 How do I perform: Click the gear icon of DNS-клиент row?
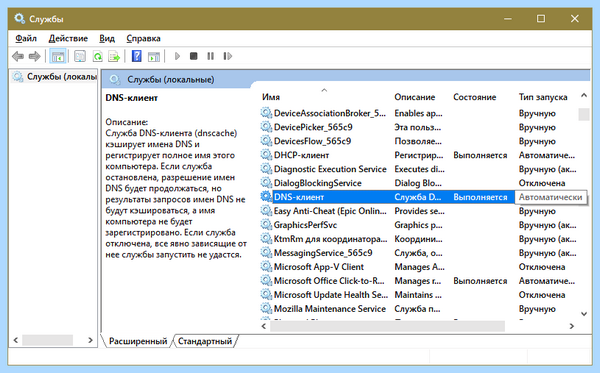(266, 197)
